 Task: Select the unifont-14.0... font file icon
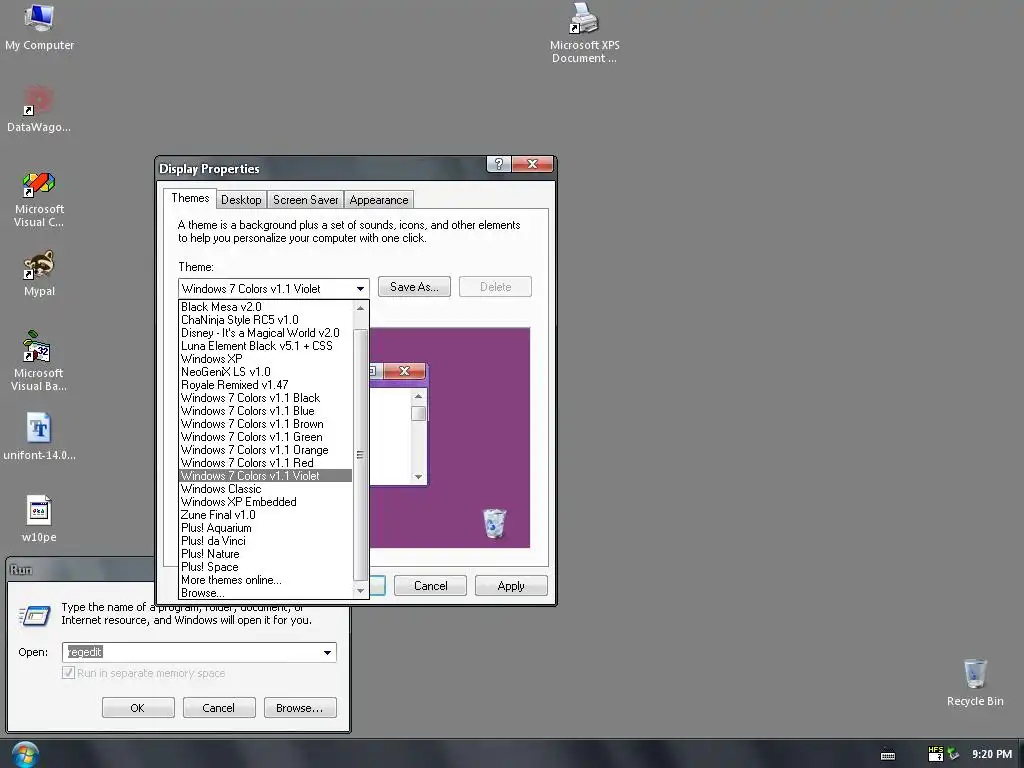click(39, 436)
